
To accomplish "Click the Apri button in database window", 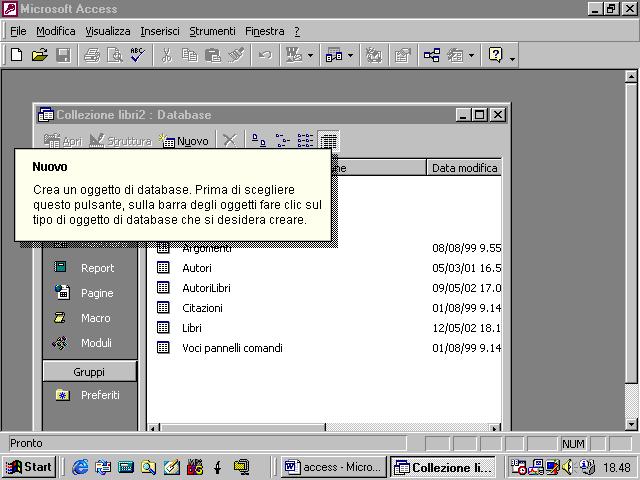I will (x=63, y=141).
